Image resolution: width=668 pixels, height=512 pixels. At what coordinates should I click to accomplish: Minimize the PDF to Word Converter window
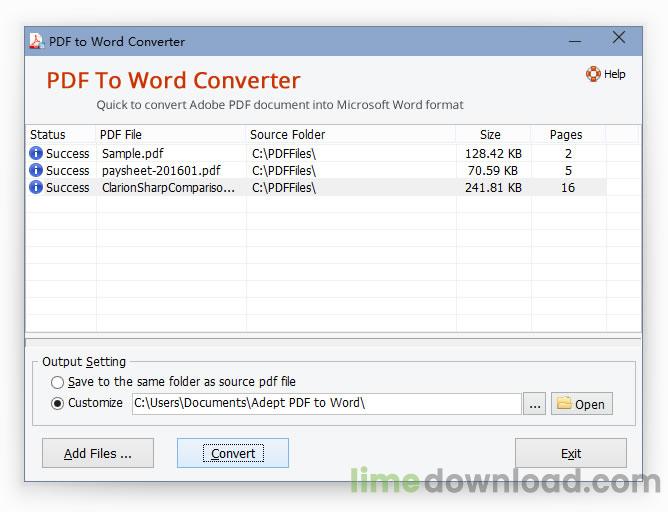point(575,40)
